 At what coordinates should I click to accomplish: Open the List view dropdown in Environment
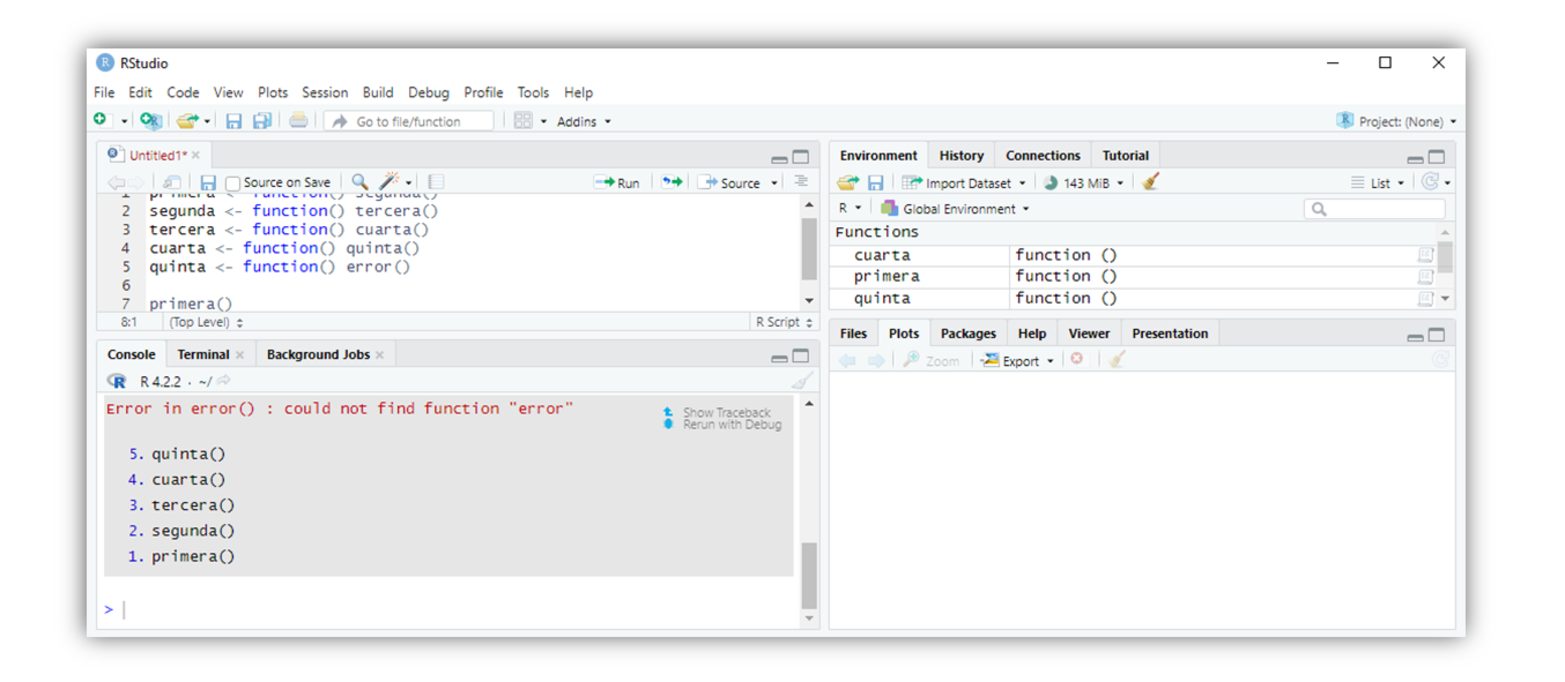(x=1378, y=183)
